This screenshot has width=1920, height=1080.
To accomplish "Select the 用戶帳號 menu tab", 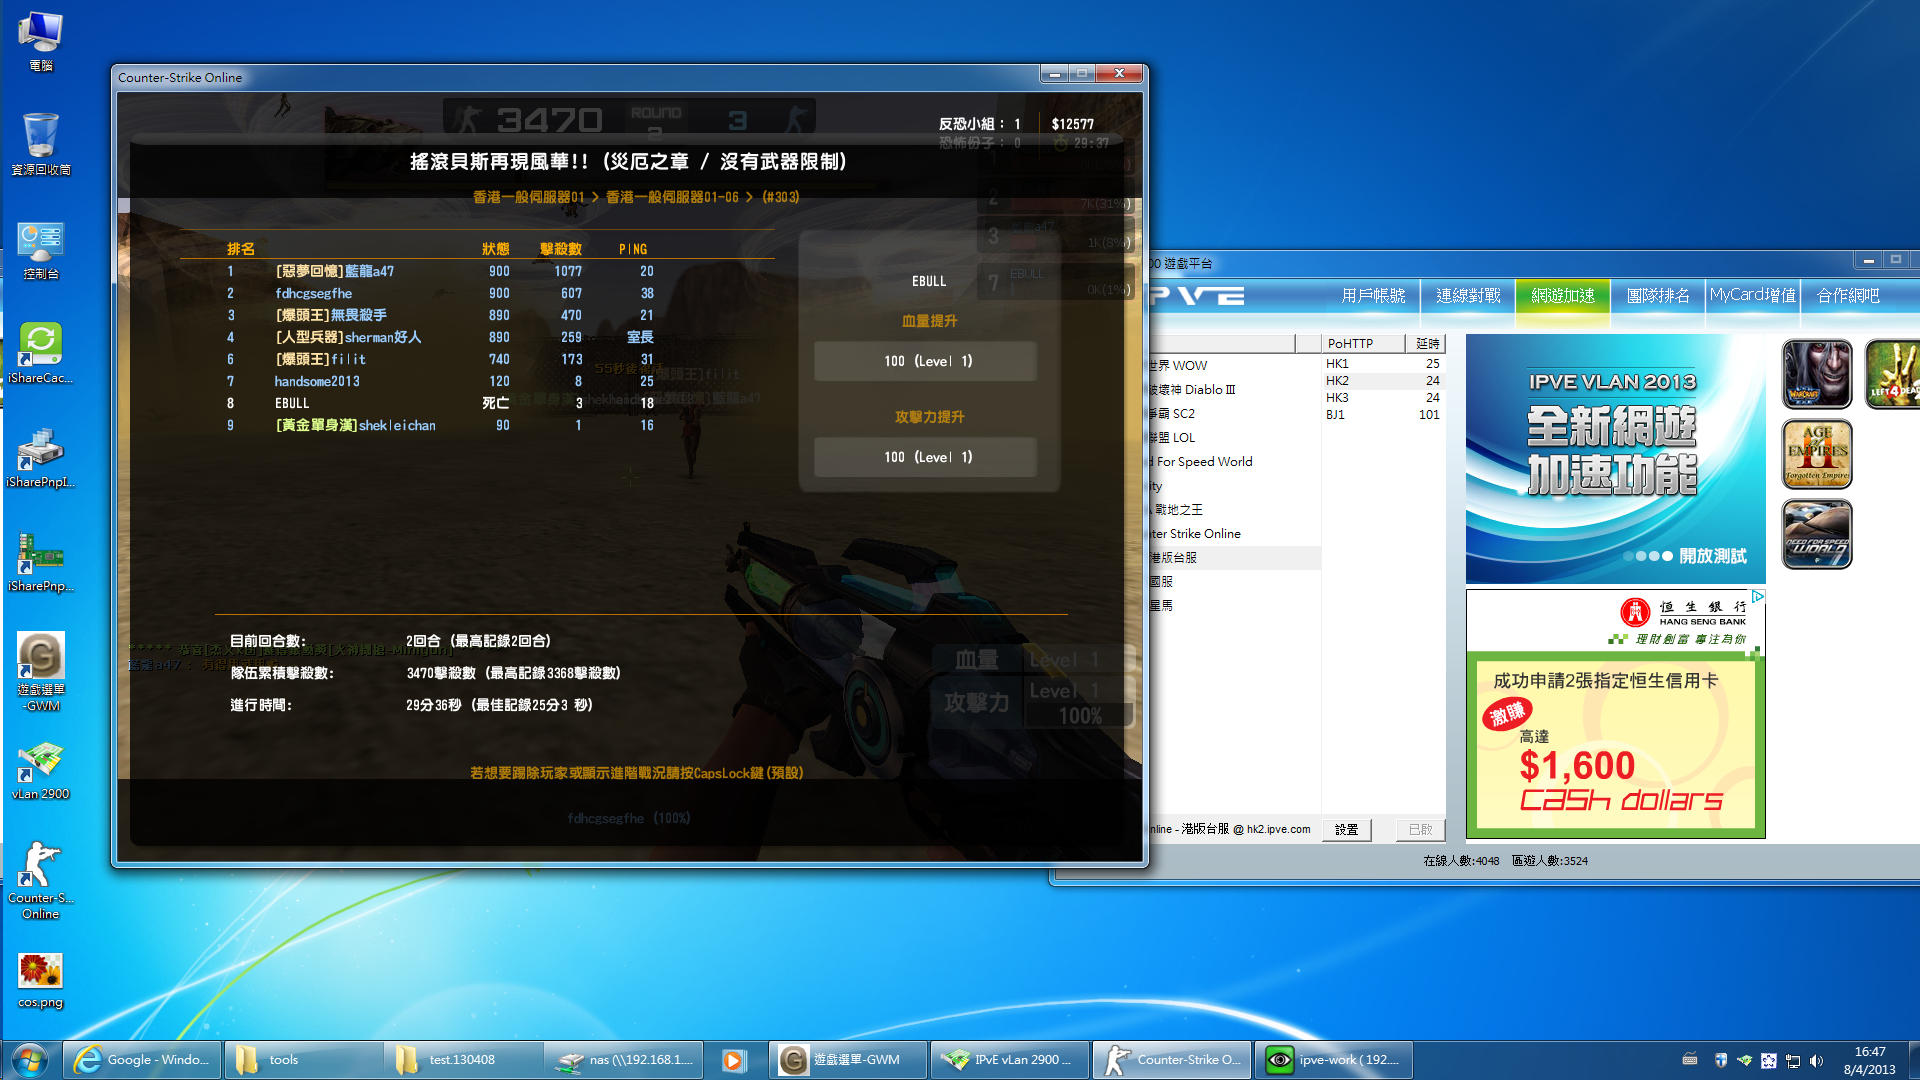I will click(1372, 296).
